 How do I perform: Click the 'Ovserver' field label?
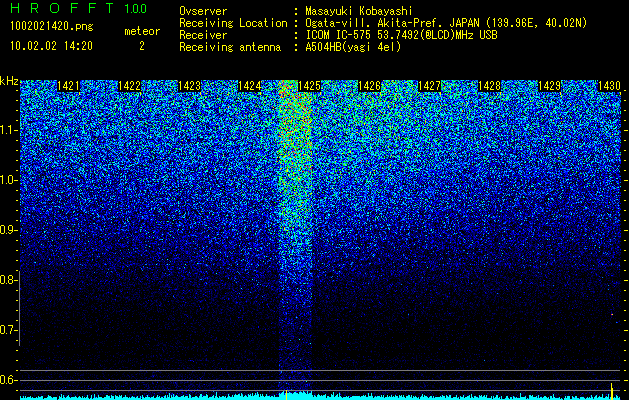pos(203,12)
